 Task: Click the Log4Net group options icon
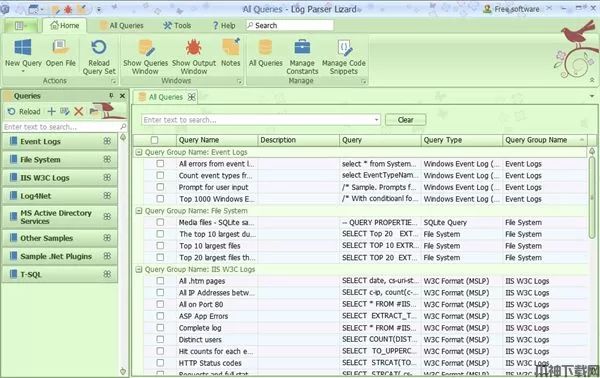point(107,196)
